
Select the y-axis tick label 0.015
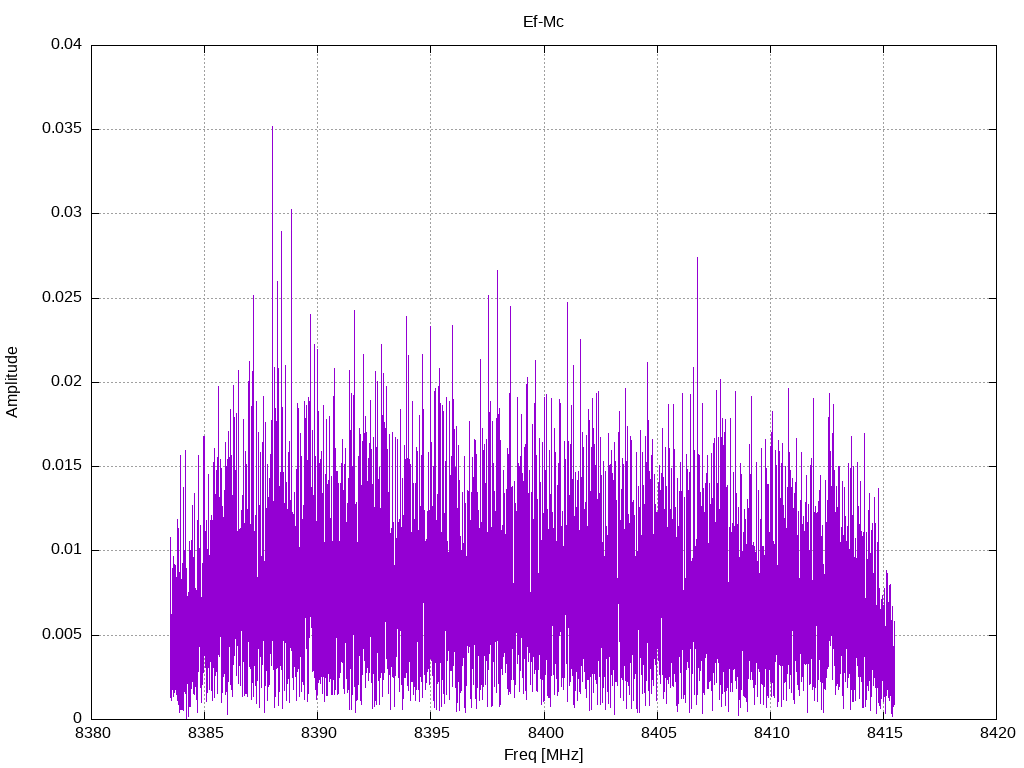click(62, 466)
